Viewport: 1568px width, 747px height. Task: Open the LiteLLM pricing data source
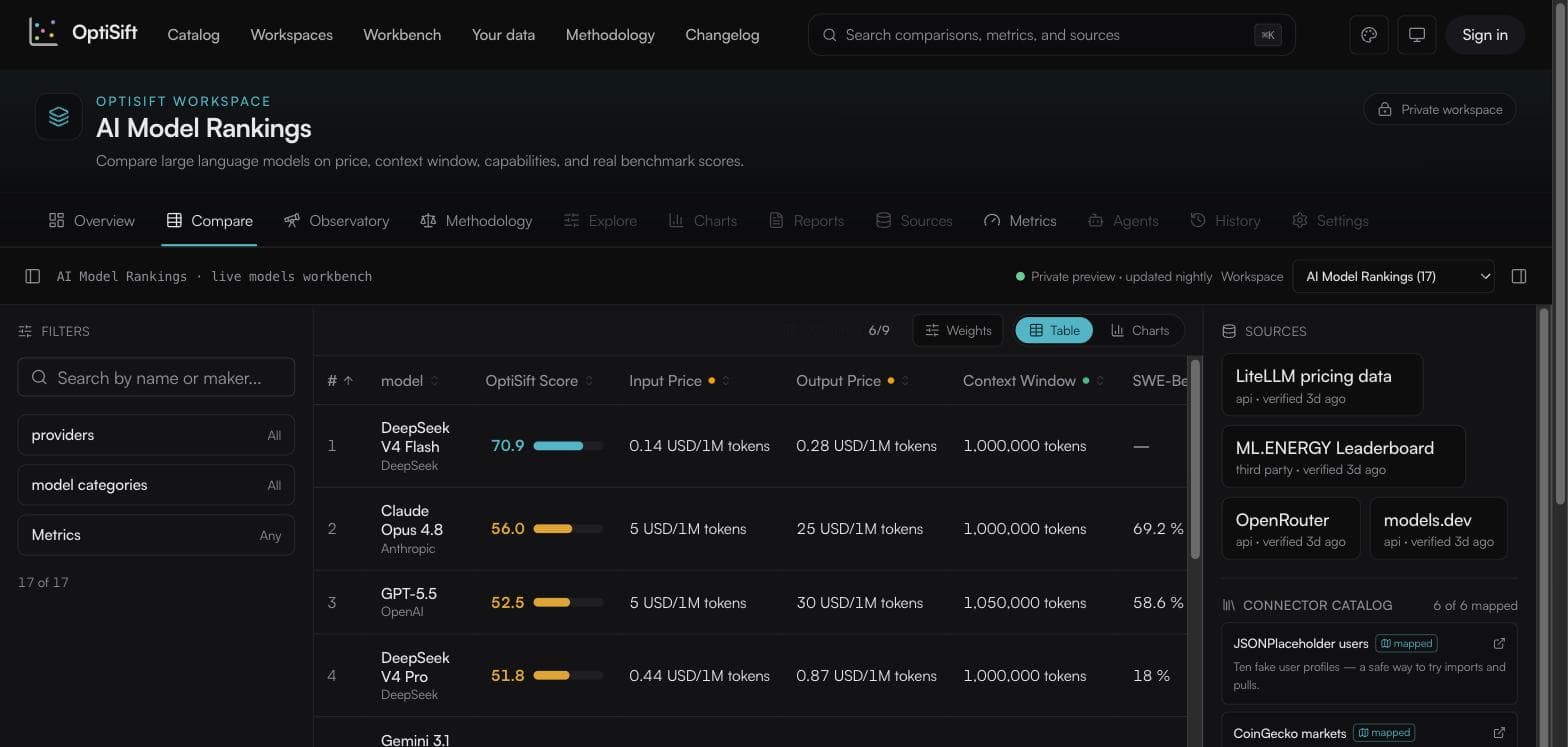point(1322,385)
